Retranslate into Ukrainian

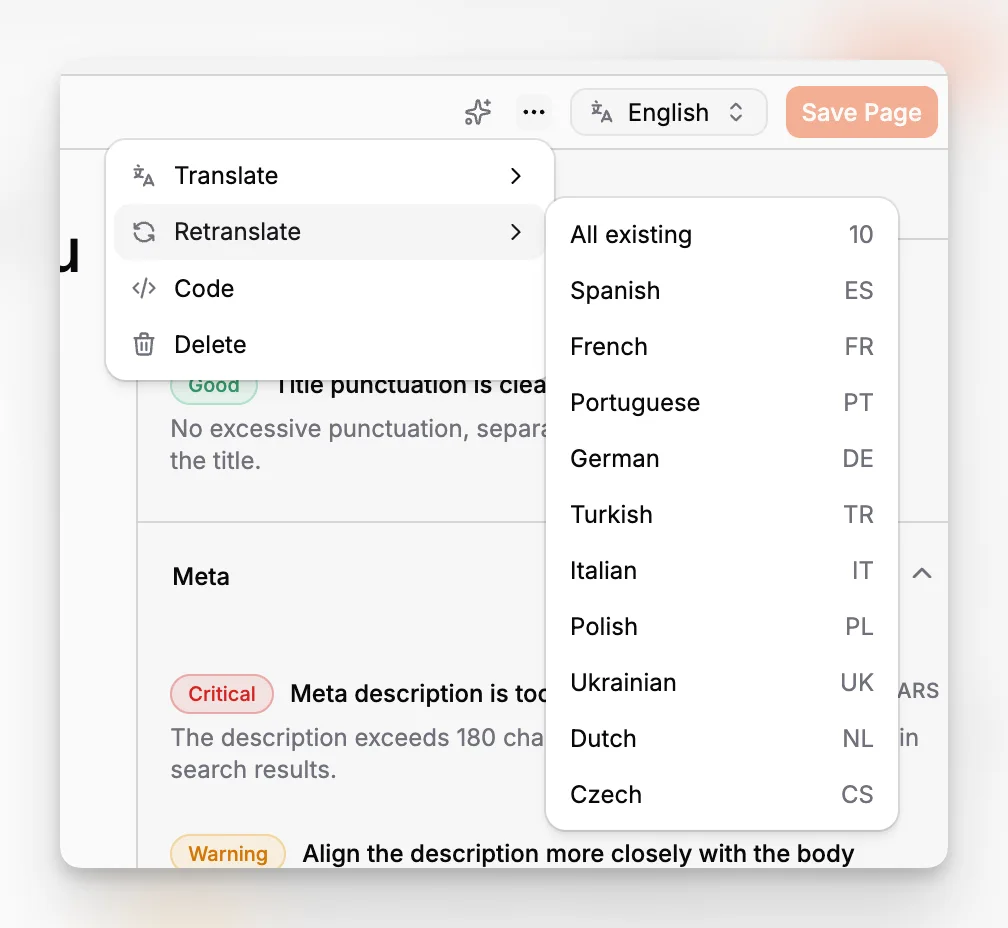[x=721, y=683]
